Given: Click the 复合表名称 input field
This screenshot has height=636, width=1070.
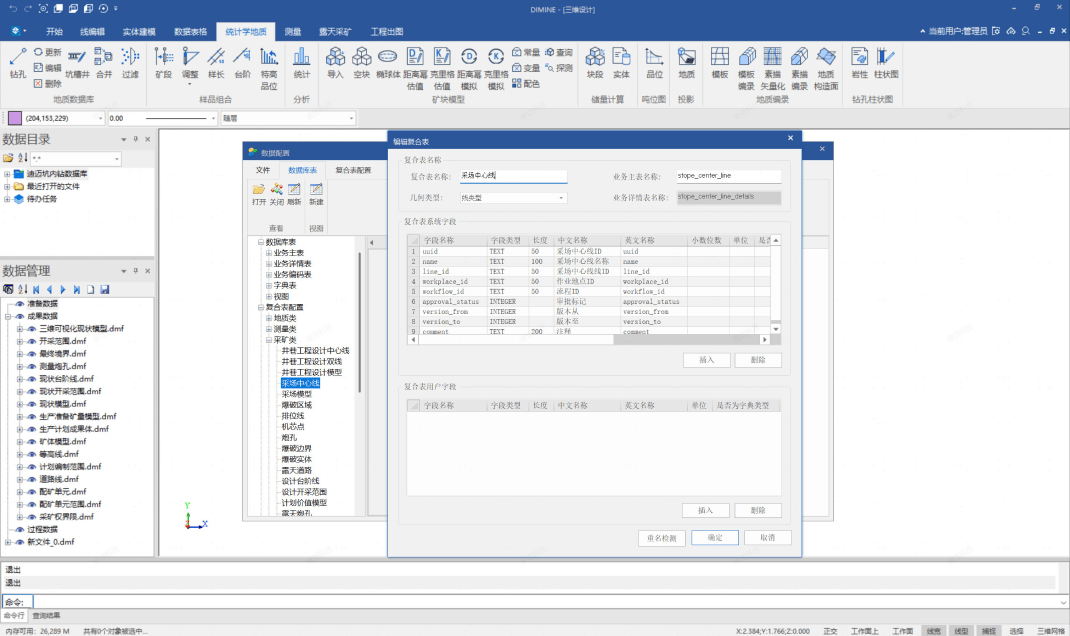Looking at the screenshot, I should (513, 176).
